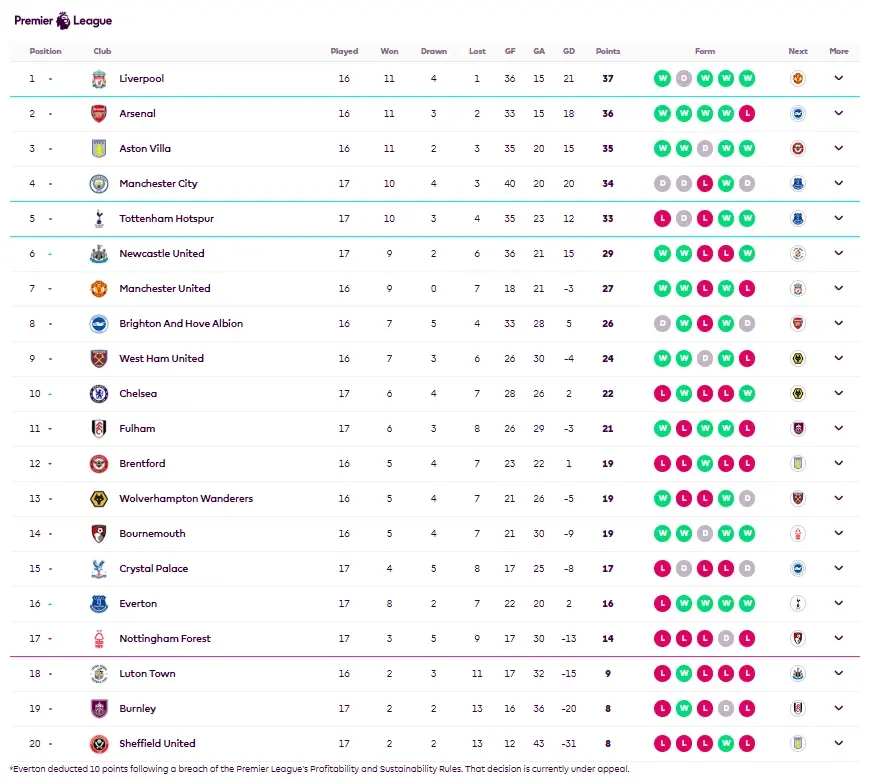
Task: Click the Arsenal club crest
Action: pos(99,114)
